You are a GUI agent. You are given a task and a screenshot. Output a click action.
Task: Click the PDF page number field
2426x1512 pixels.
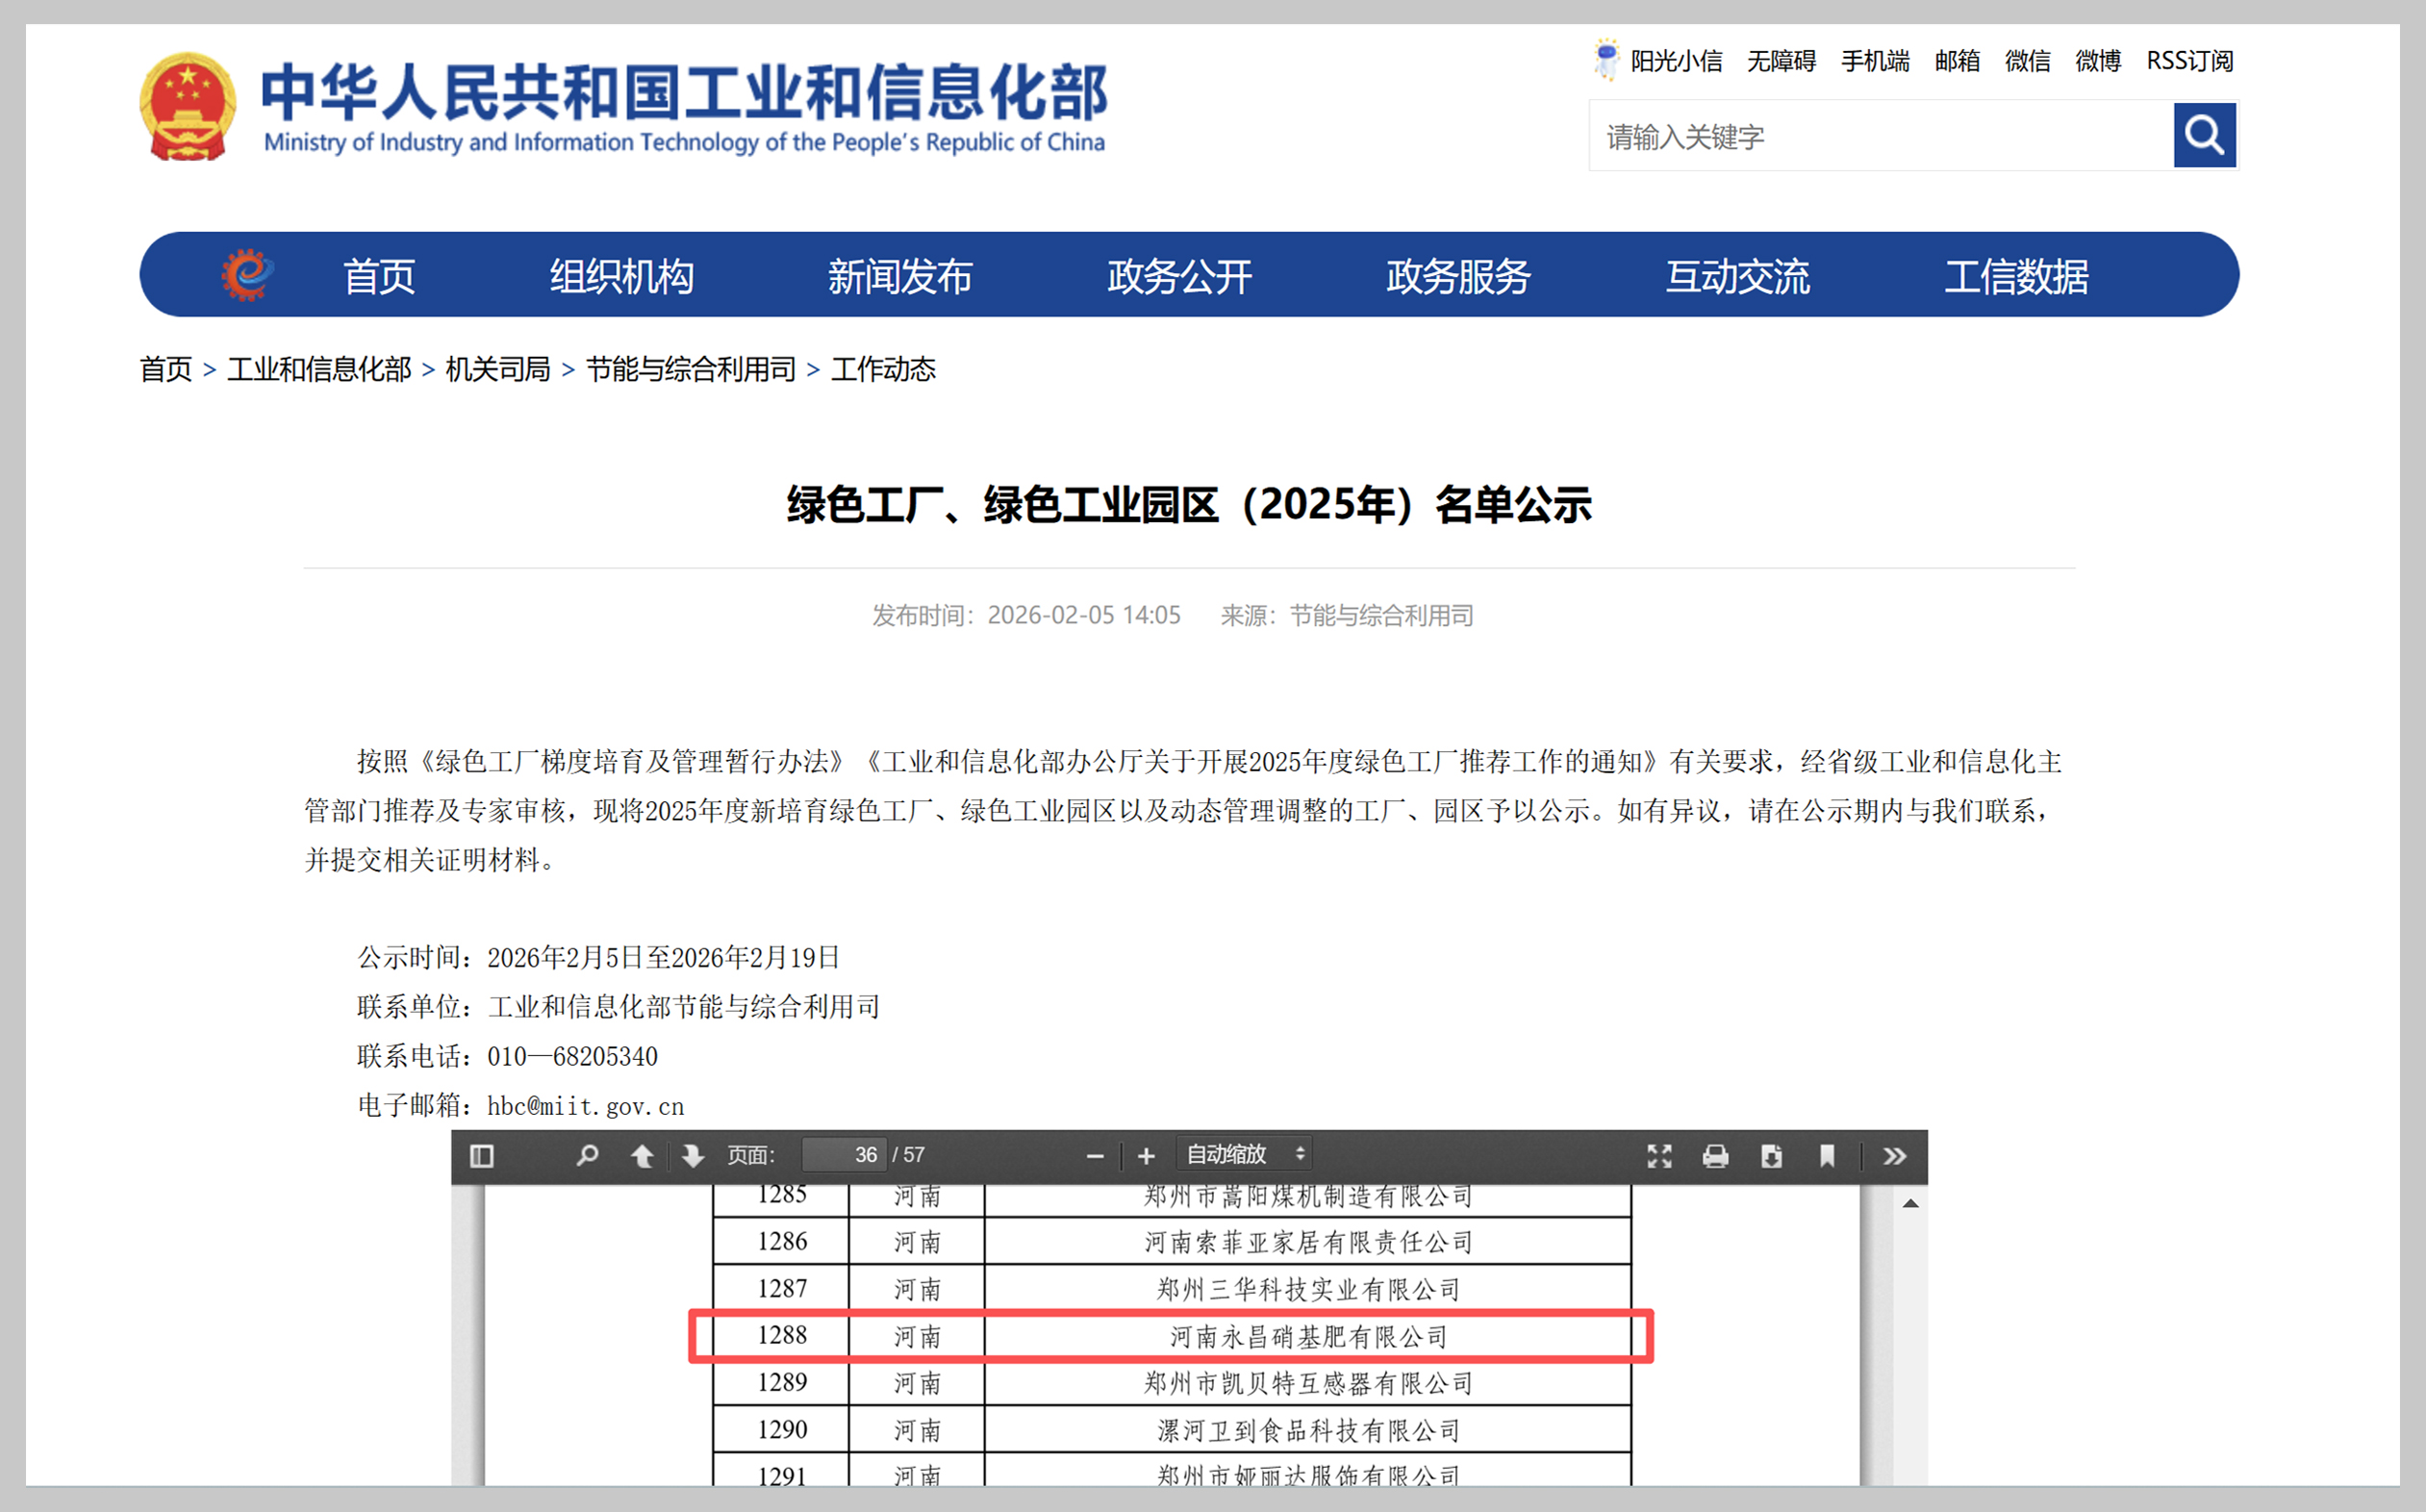(x=845, y=1155)
